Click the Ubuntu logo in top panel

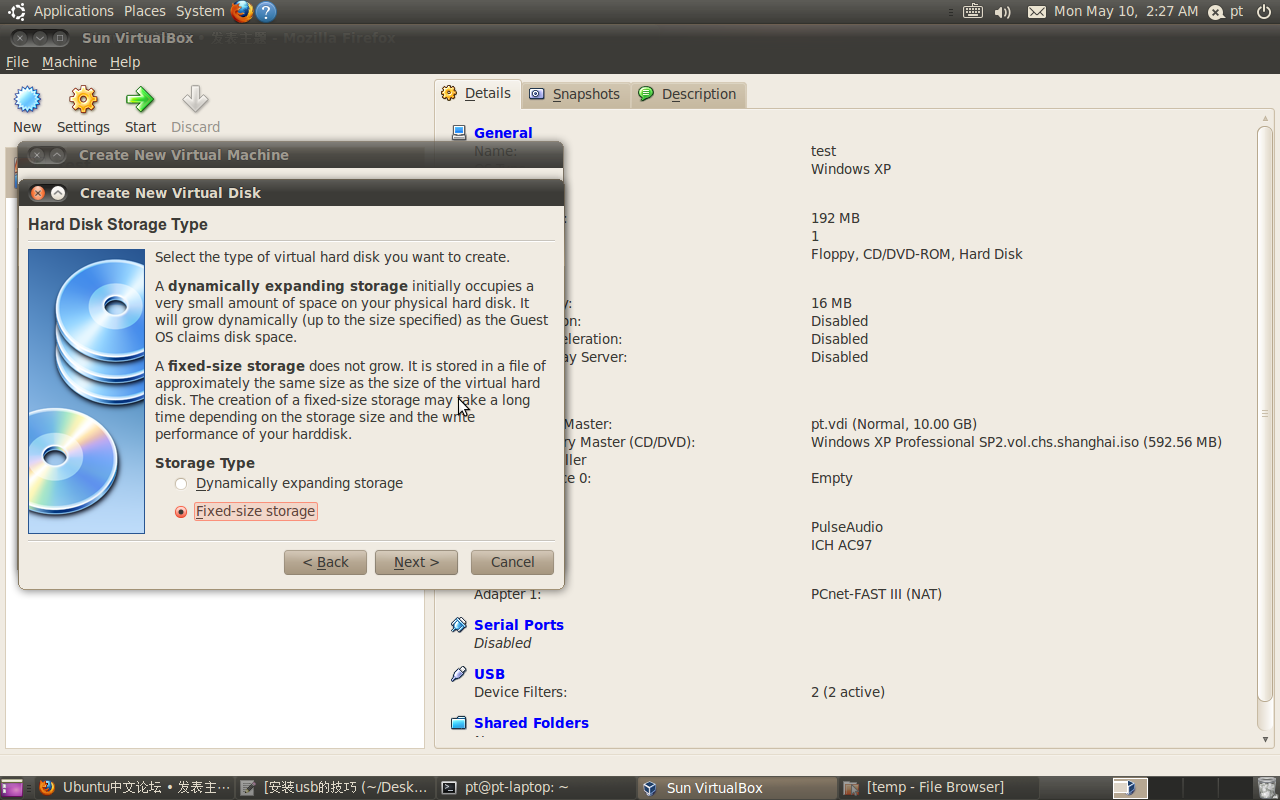click(x=17, y=11)
